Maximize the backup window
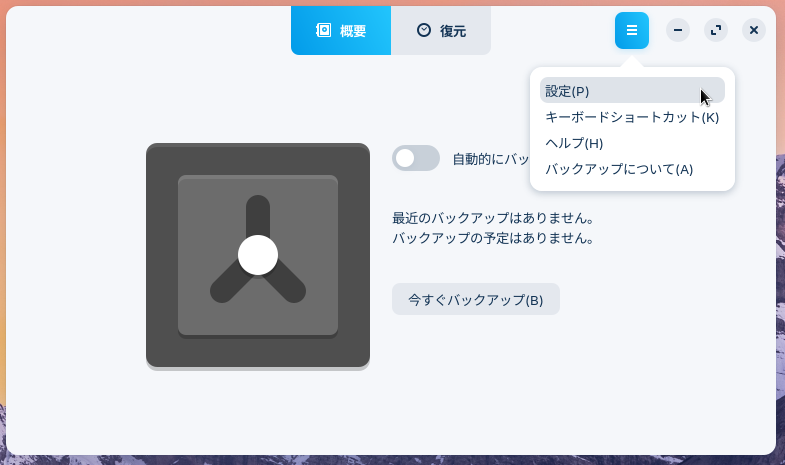 [x=716, y=30]
